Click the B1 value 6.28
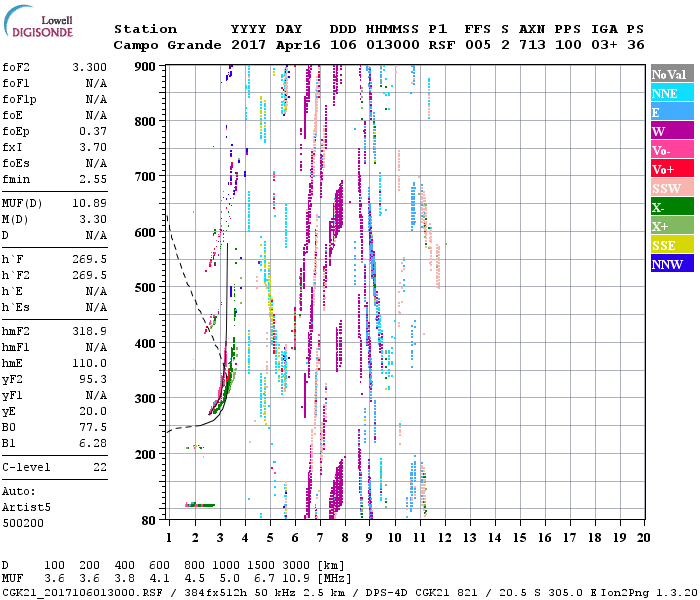 tap(93, 444)
